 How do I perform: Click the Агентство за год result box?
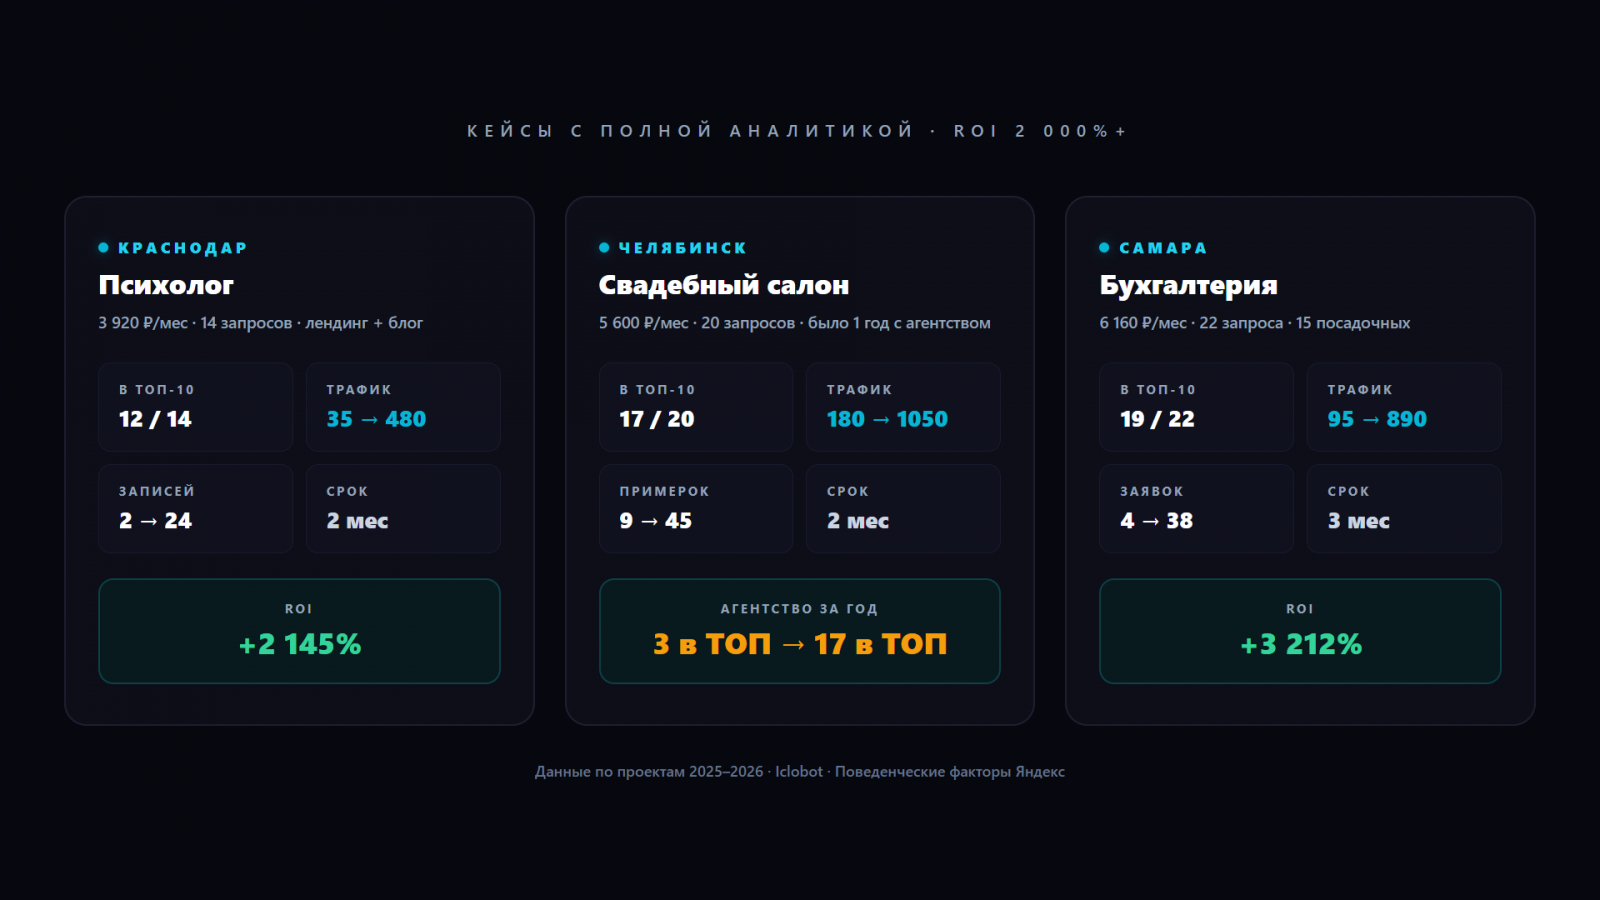pos(799,631)
